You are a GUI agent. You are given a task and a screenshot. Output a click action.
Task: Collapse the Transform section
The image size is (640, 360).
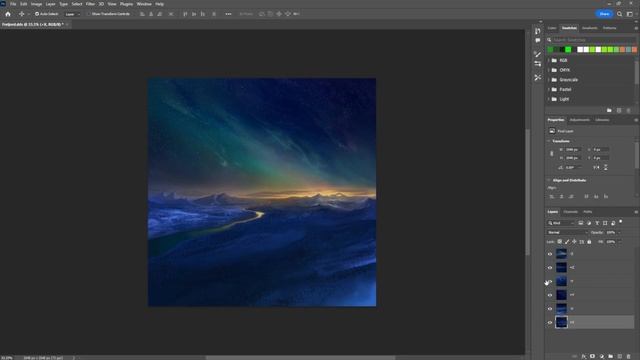pyautogui.click(x=549, y=141)
